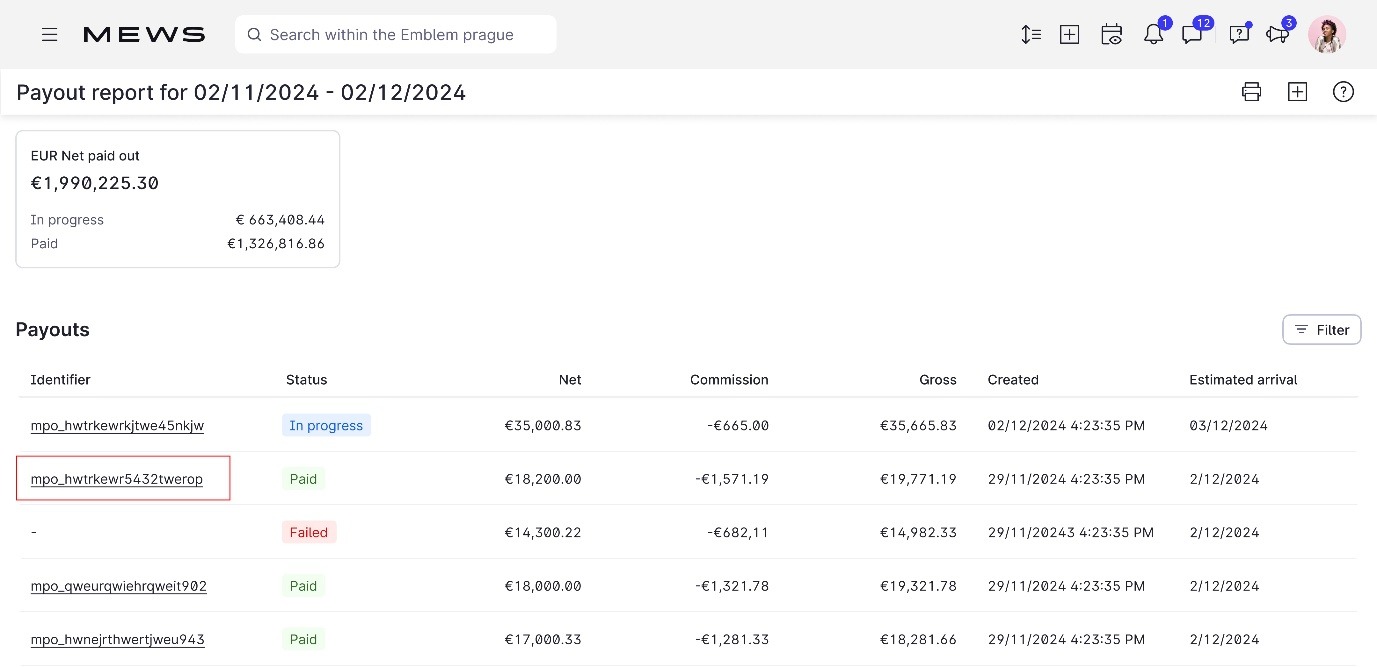Focus the Emblem prague search field

coord(396,34)
